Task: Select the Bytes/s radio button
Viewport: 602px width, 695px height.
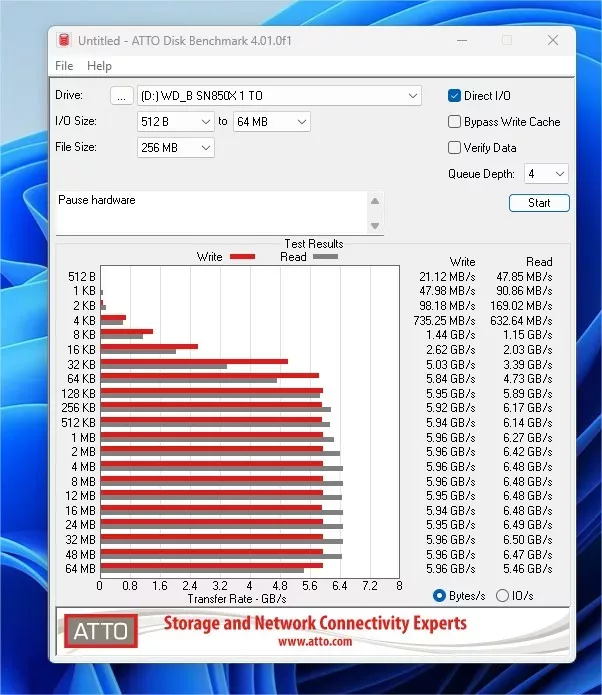Action: point(440,595)
